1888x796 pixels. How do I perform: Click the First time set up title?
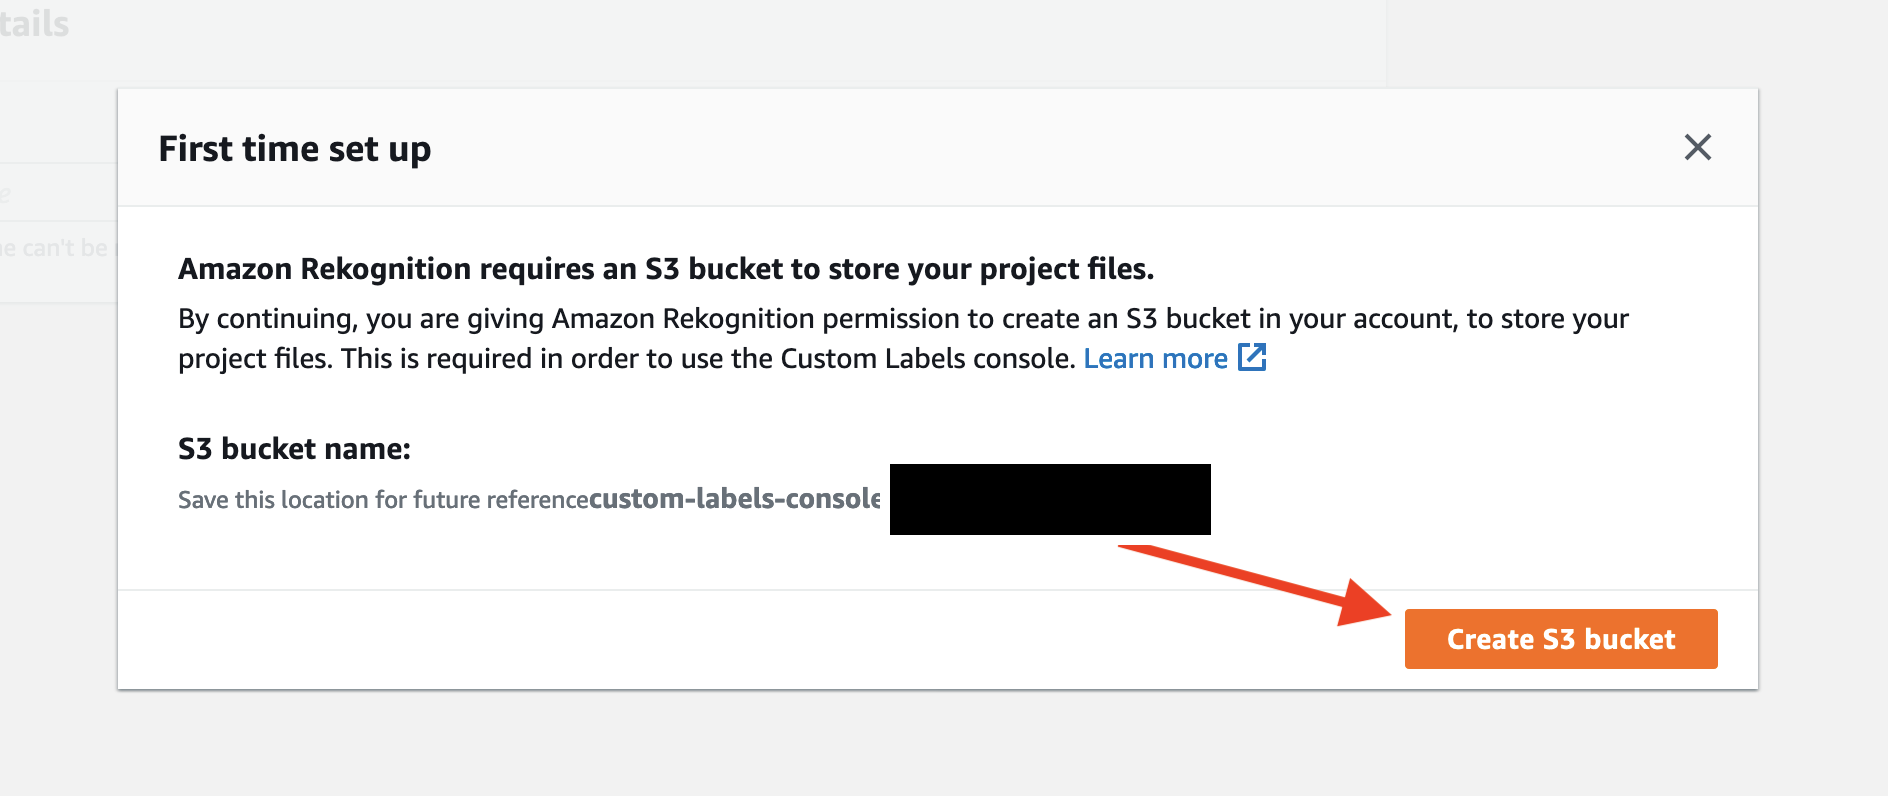295,149
